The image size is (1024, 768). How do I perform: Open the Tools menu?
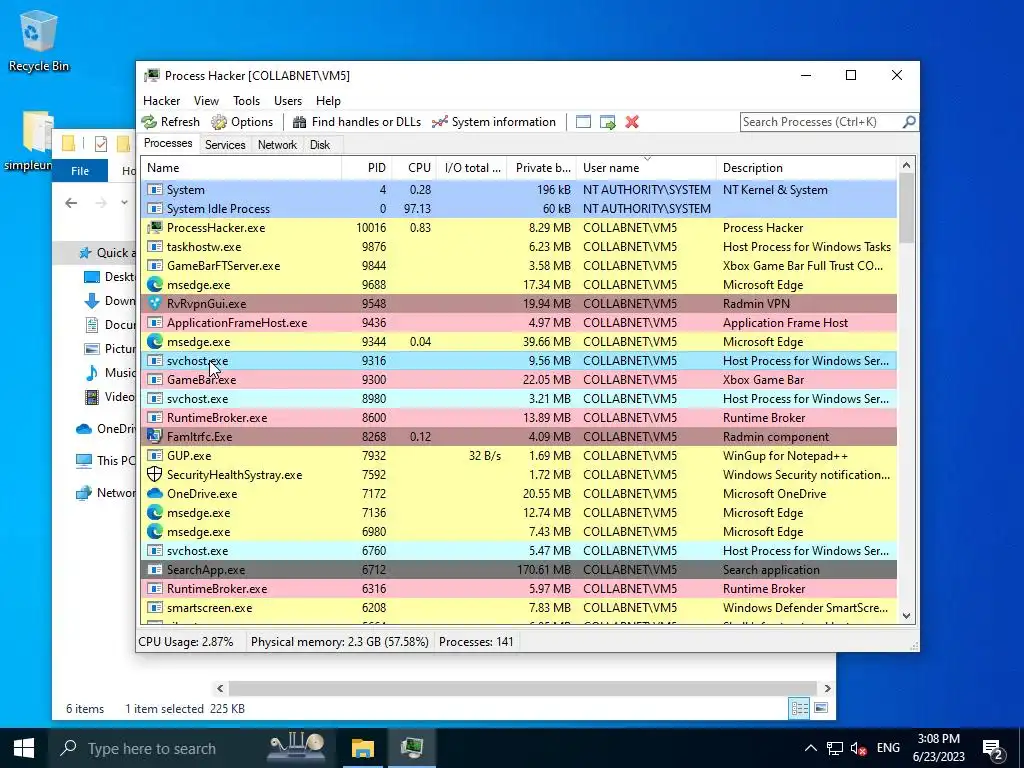[246, 101]
